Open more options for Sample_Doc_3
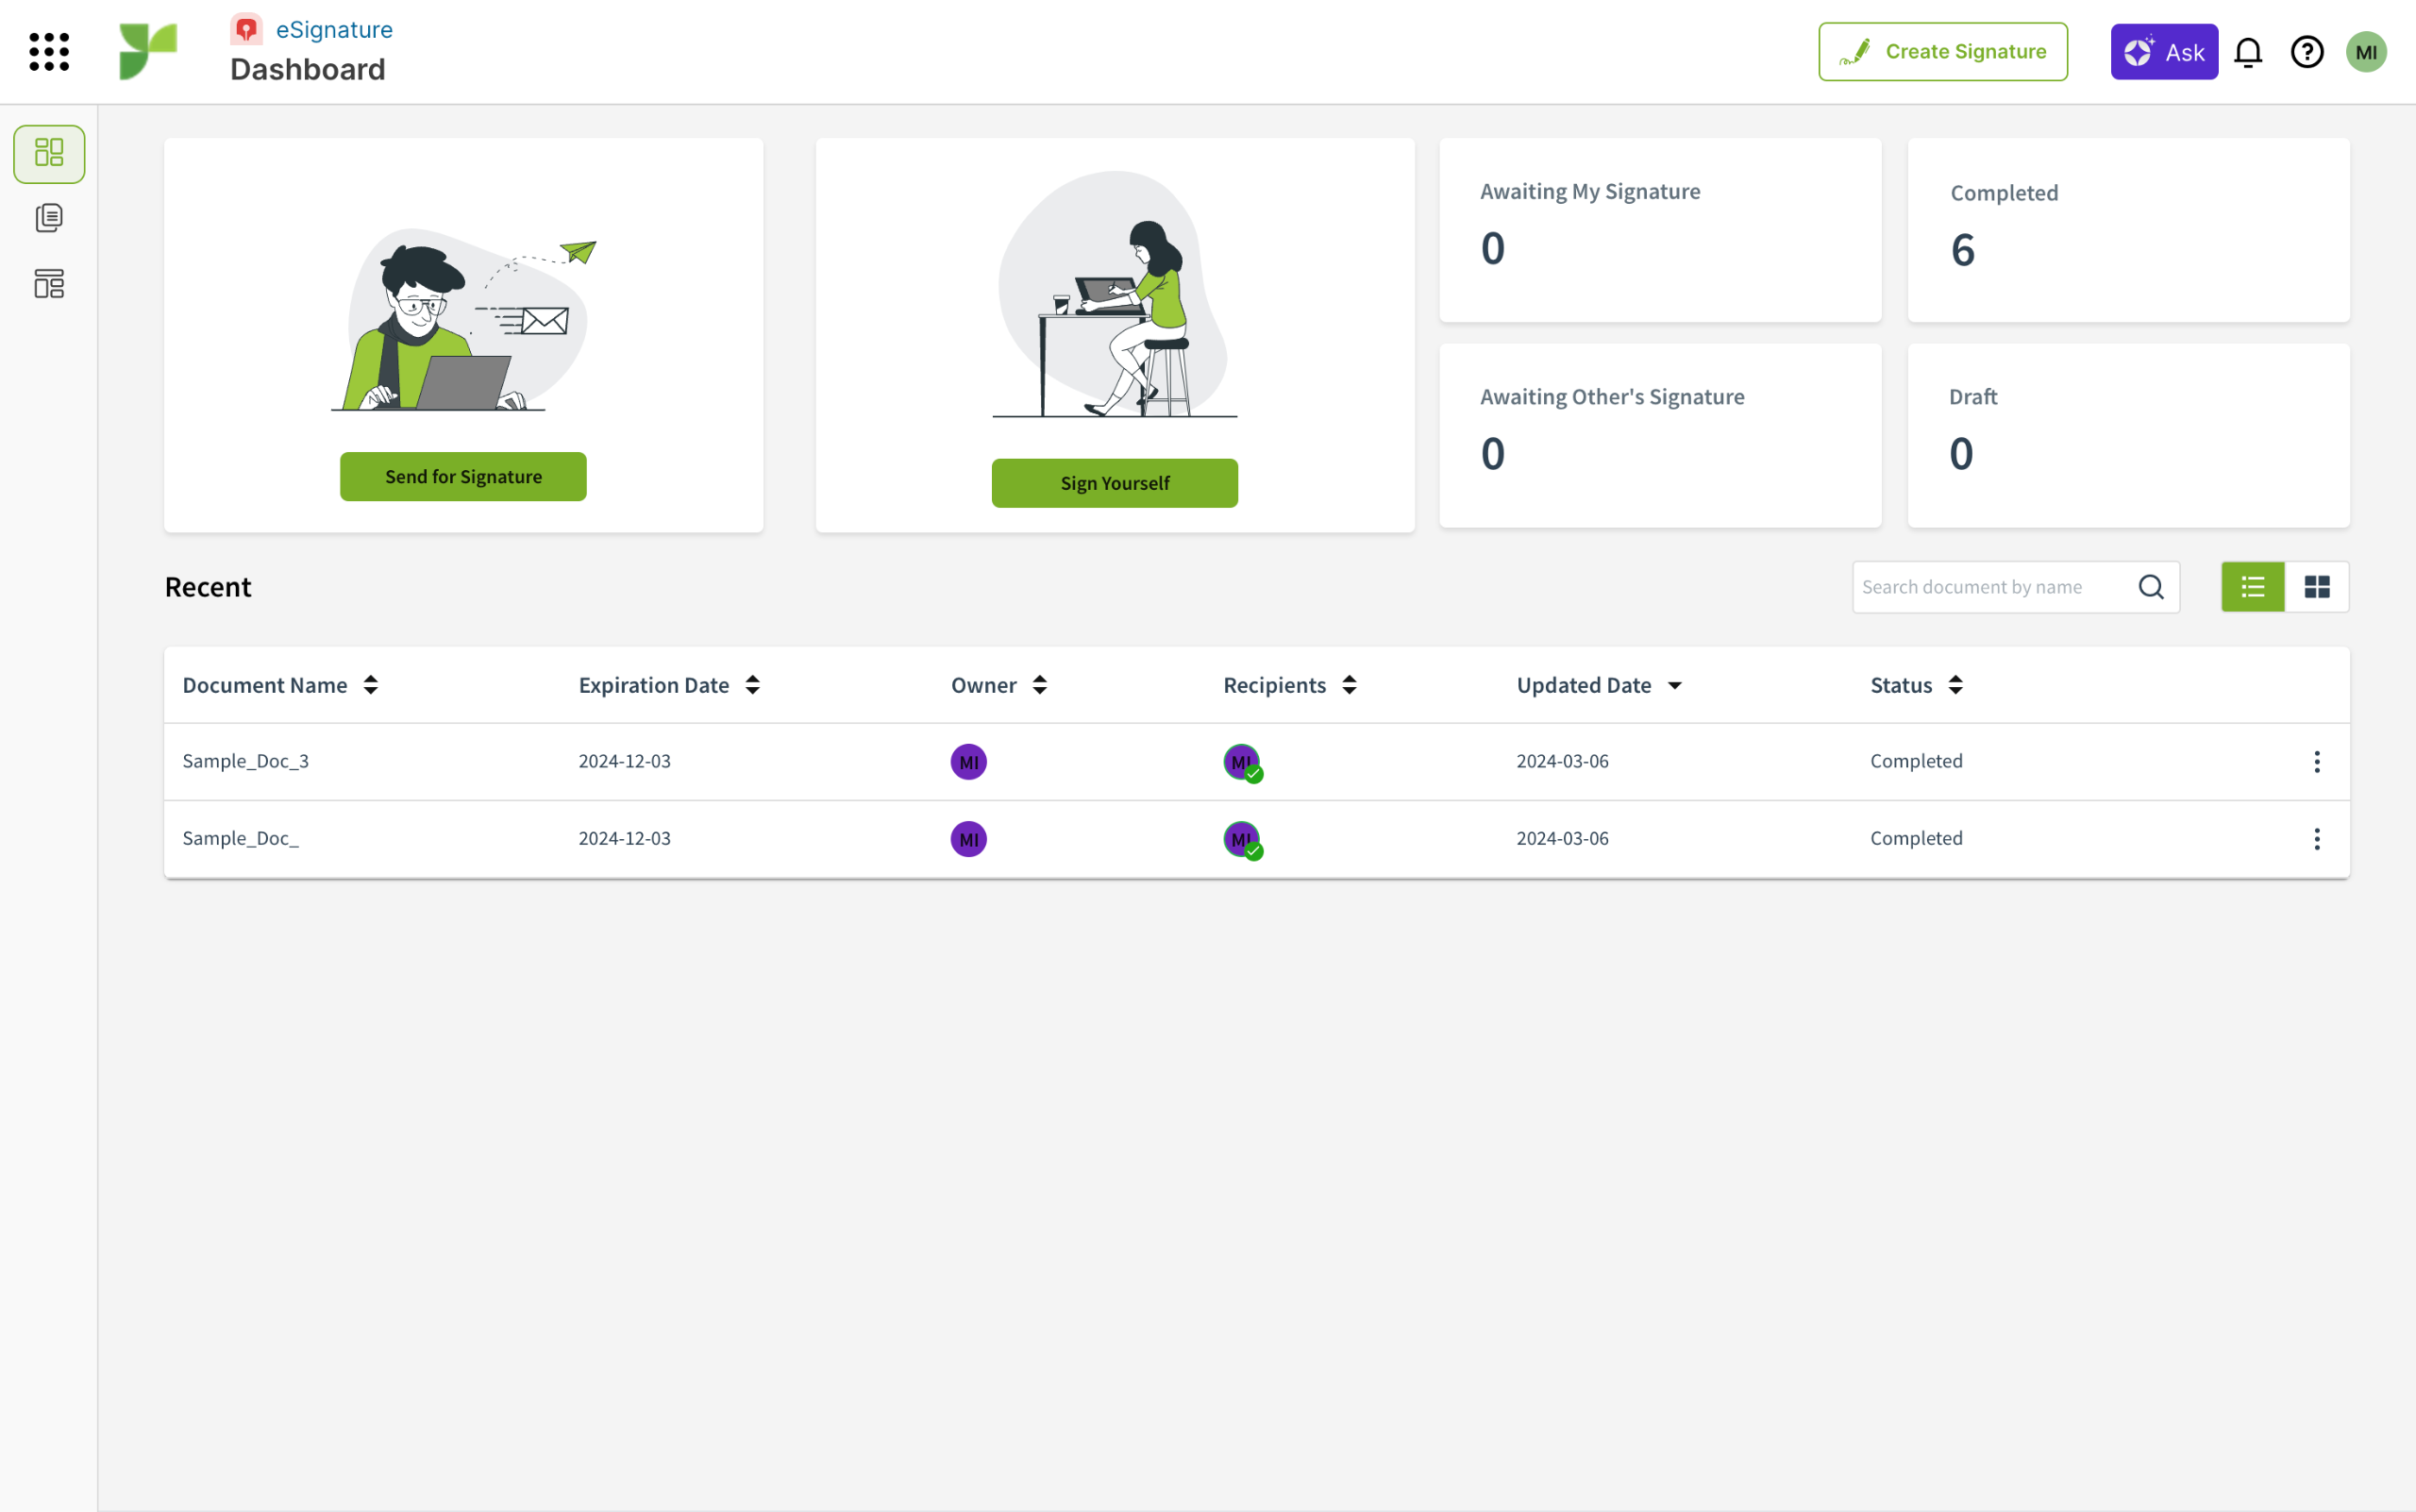Screen dimensions: 2416x1512 (2317, 762)
